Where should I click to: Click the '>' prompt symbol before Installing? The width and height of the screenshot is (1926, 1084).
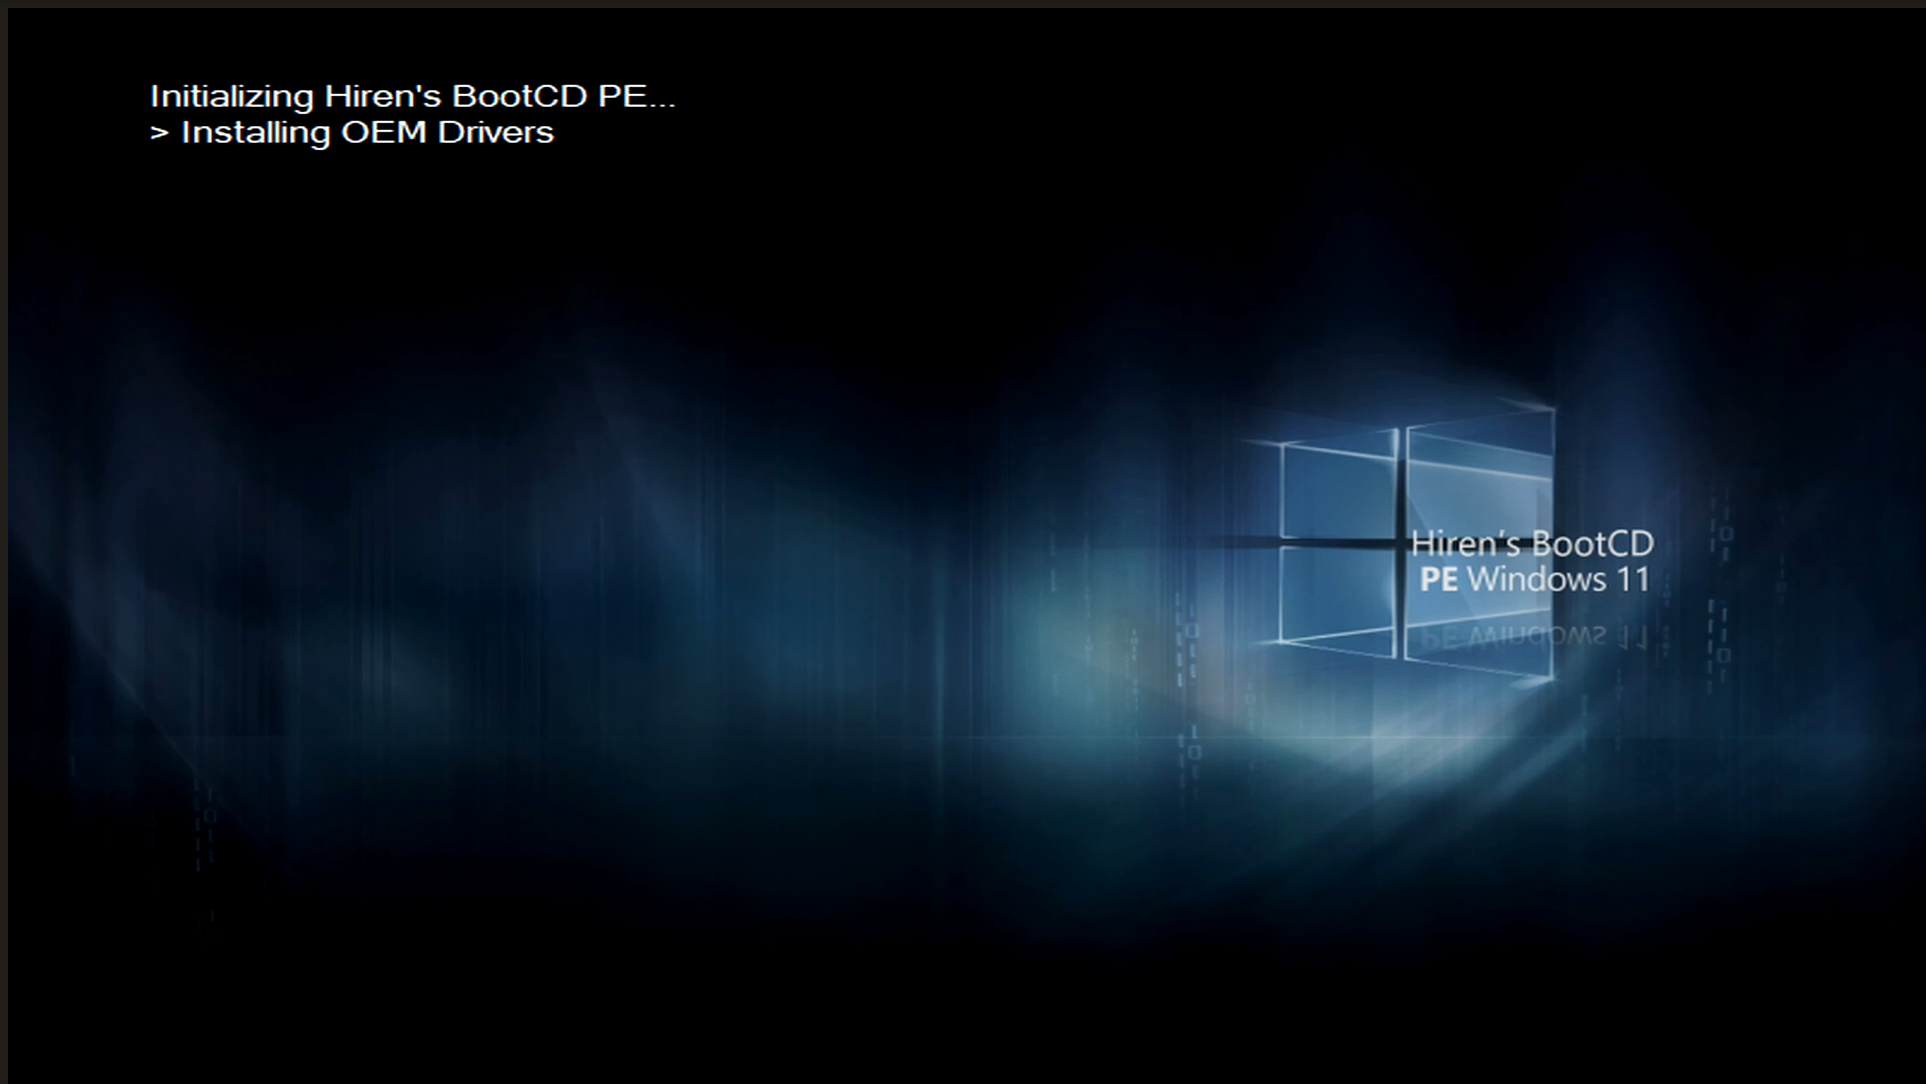coord(159,133)
